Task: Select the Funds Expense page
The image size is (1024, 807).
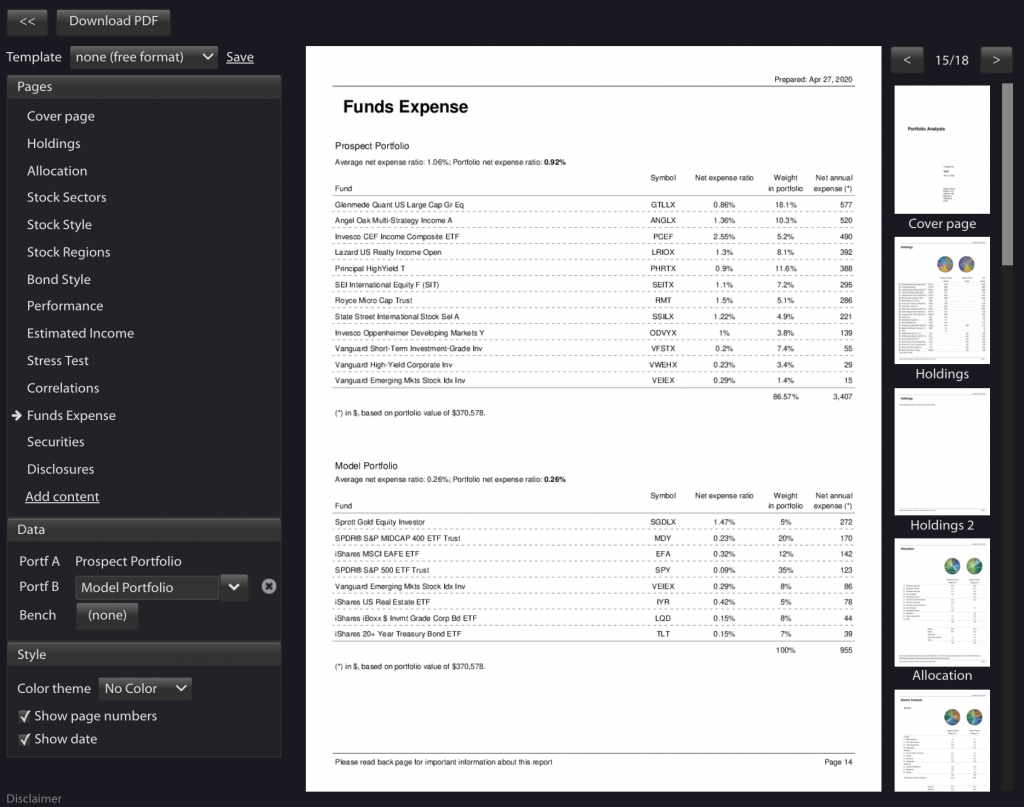Action: pos(71,415)
